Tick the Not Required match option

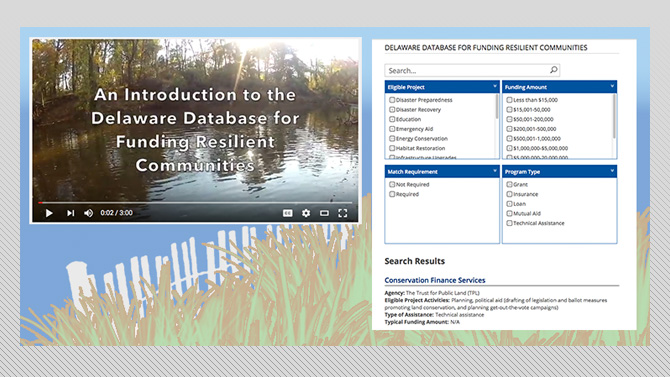pos(392,184)
